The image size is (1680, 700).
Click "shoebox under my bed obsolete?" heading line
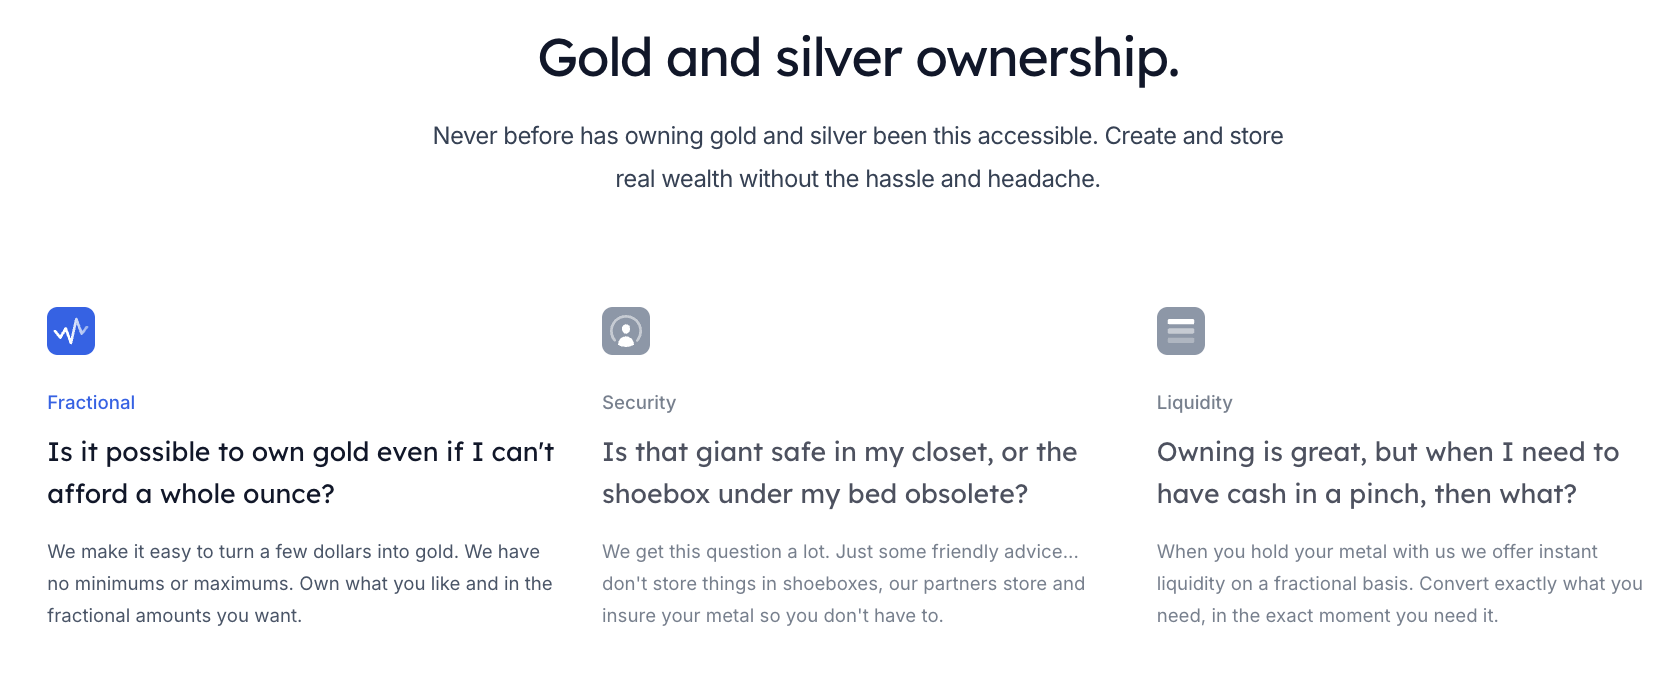[815, 494]
